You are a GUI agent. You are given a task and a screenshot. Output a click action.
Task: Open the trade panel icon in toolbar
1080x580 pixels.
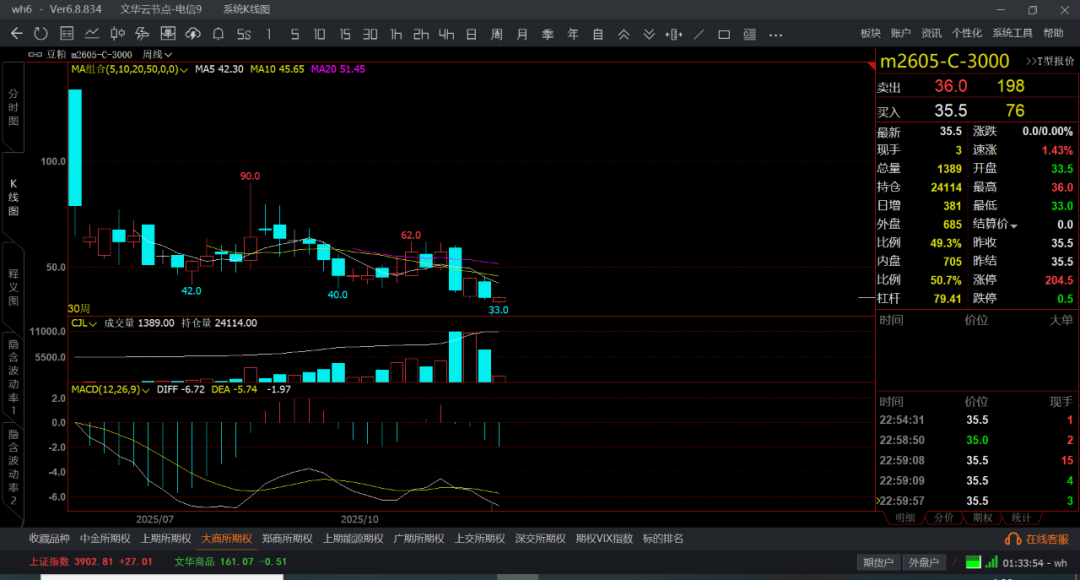point(167,34)
